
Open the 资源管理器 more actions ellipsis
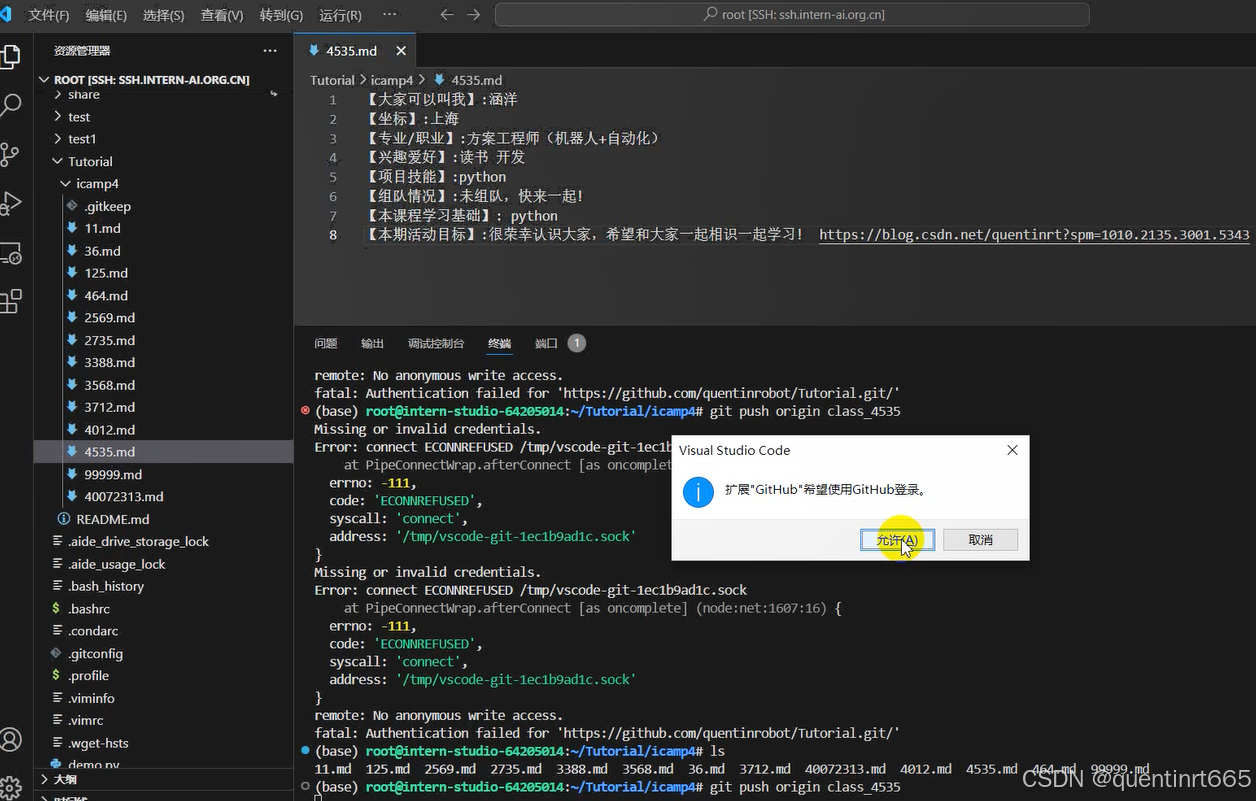[270, 50]
